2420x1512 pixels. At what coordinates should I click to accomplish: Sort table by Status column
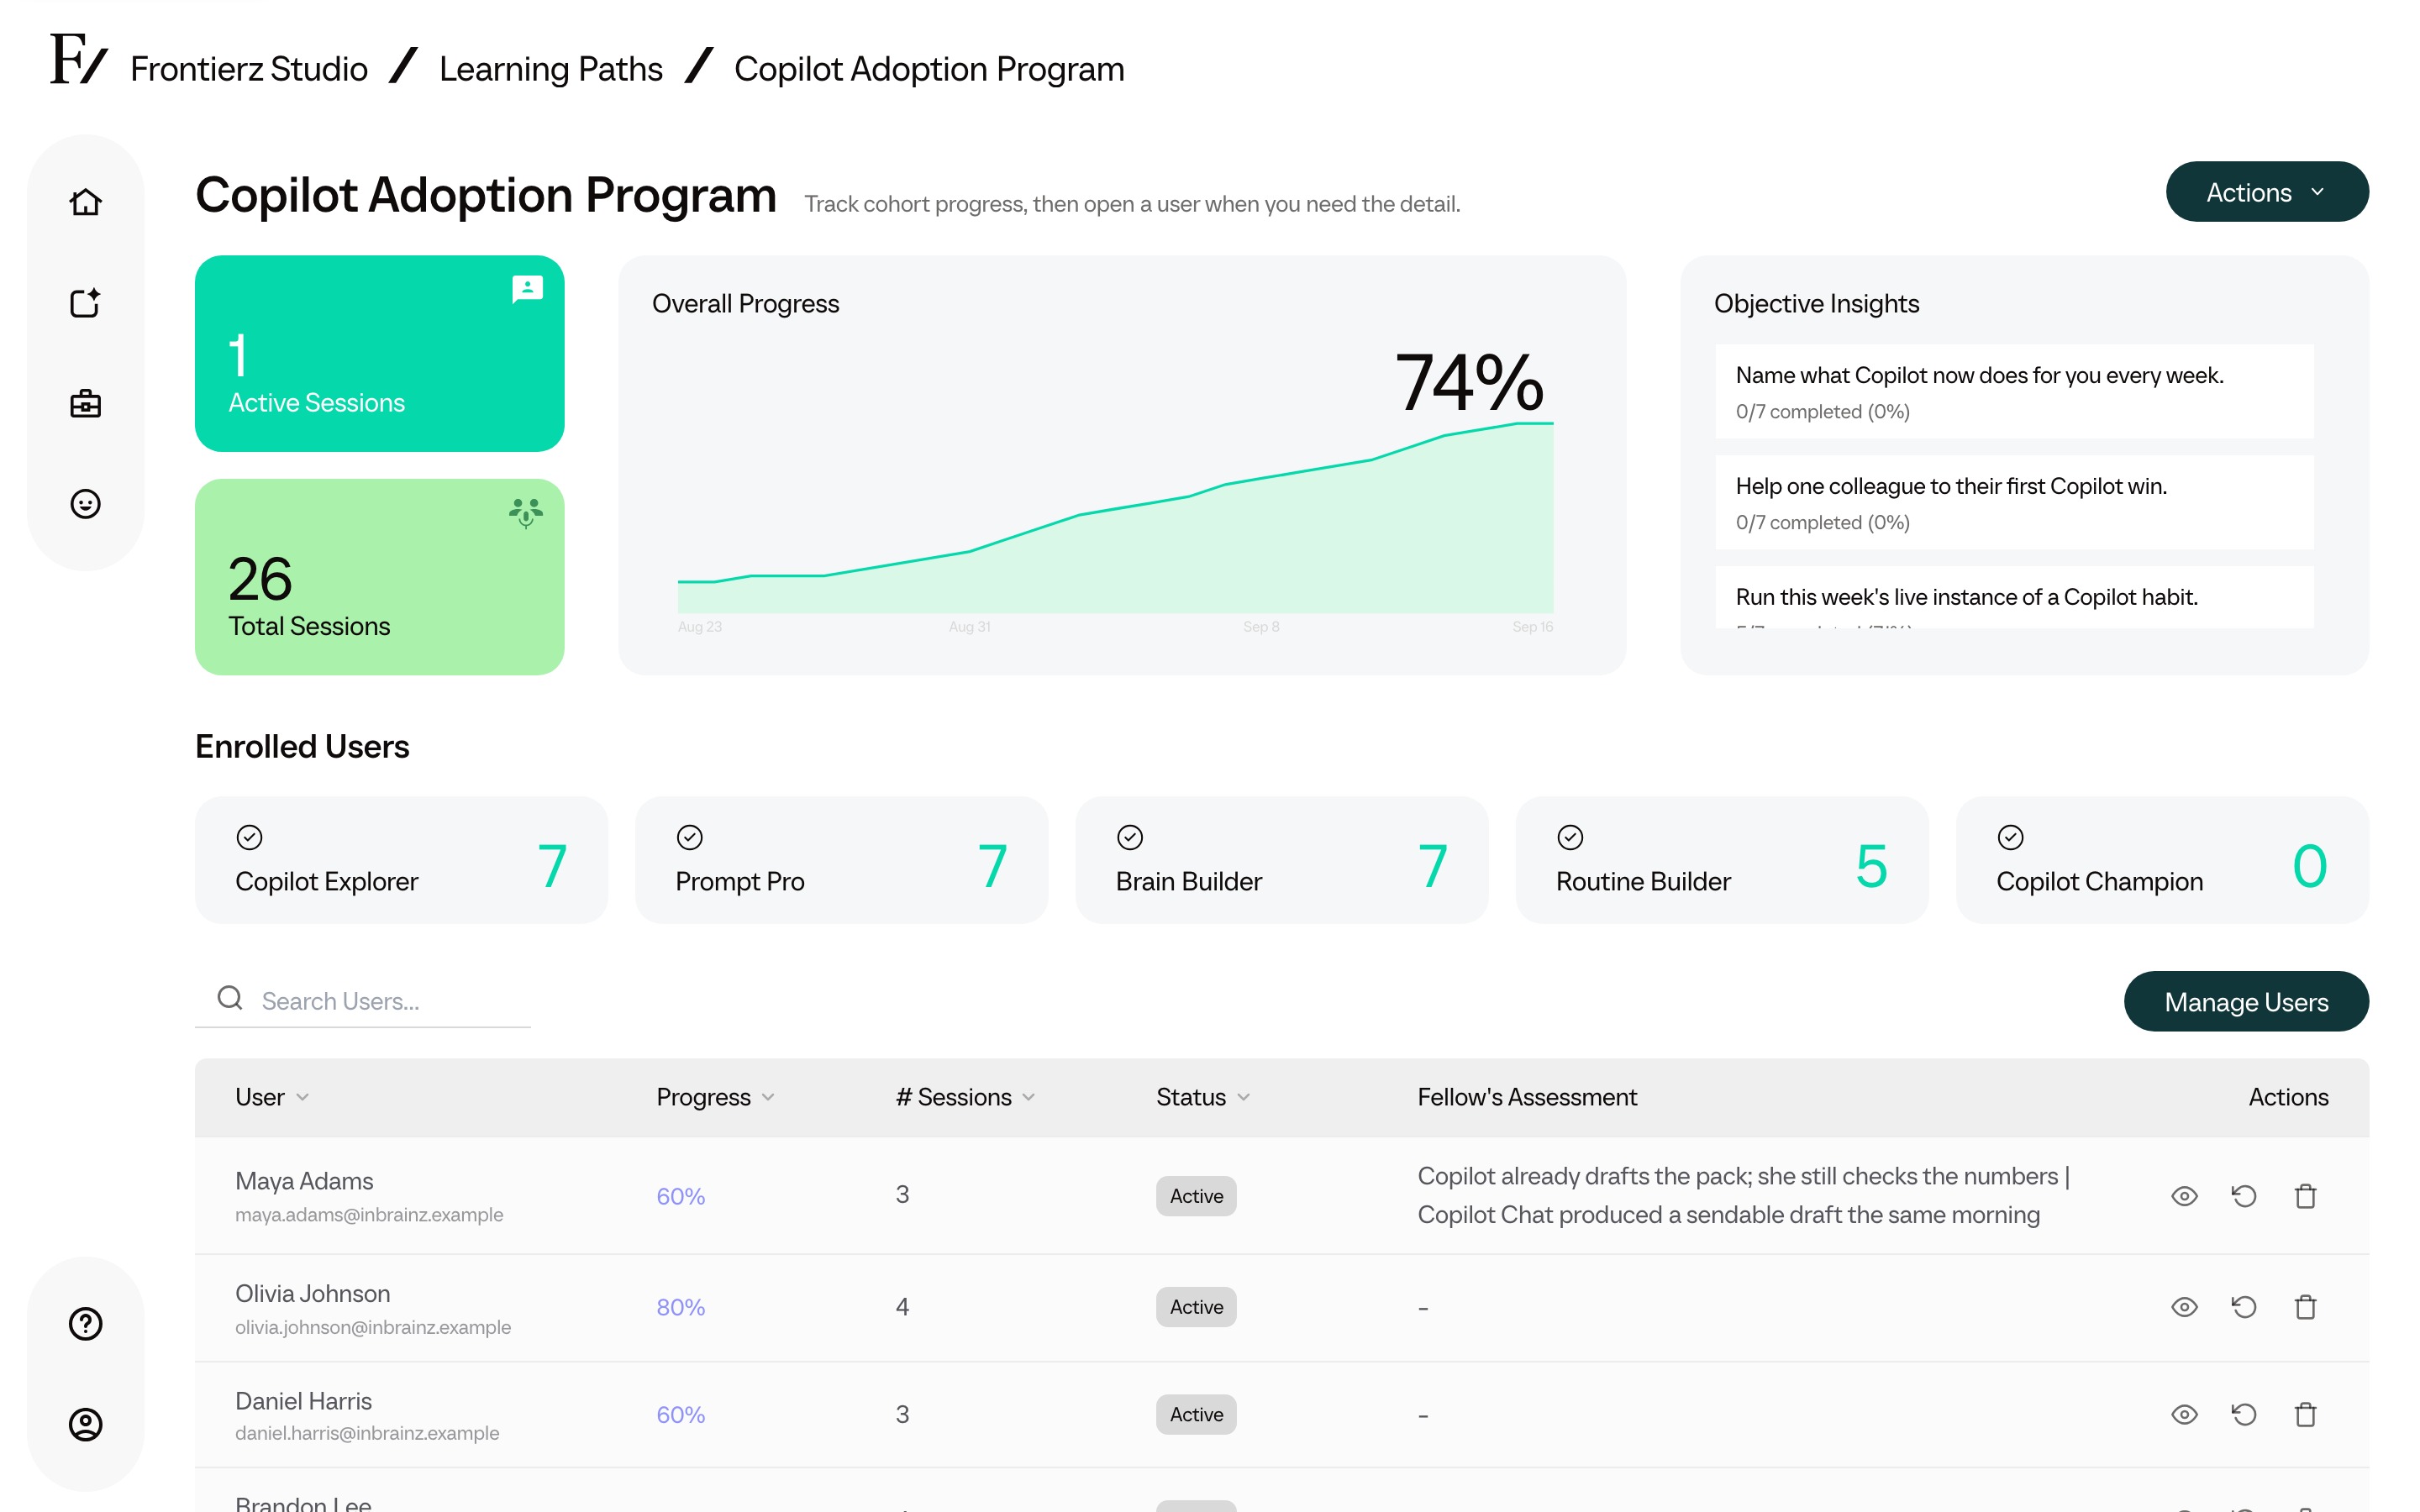click(x=1203, y=1097)
